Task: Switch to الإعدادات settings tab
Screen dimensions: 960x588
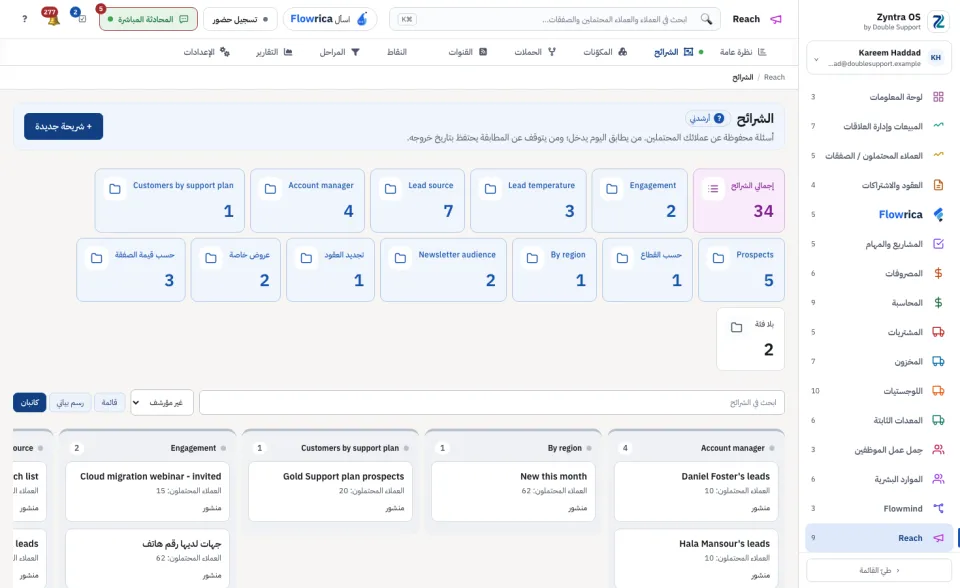Action: [206, 52]
